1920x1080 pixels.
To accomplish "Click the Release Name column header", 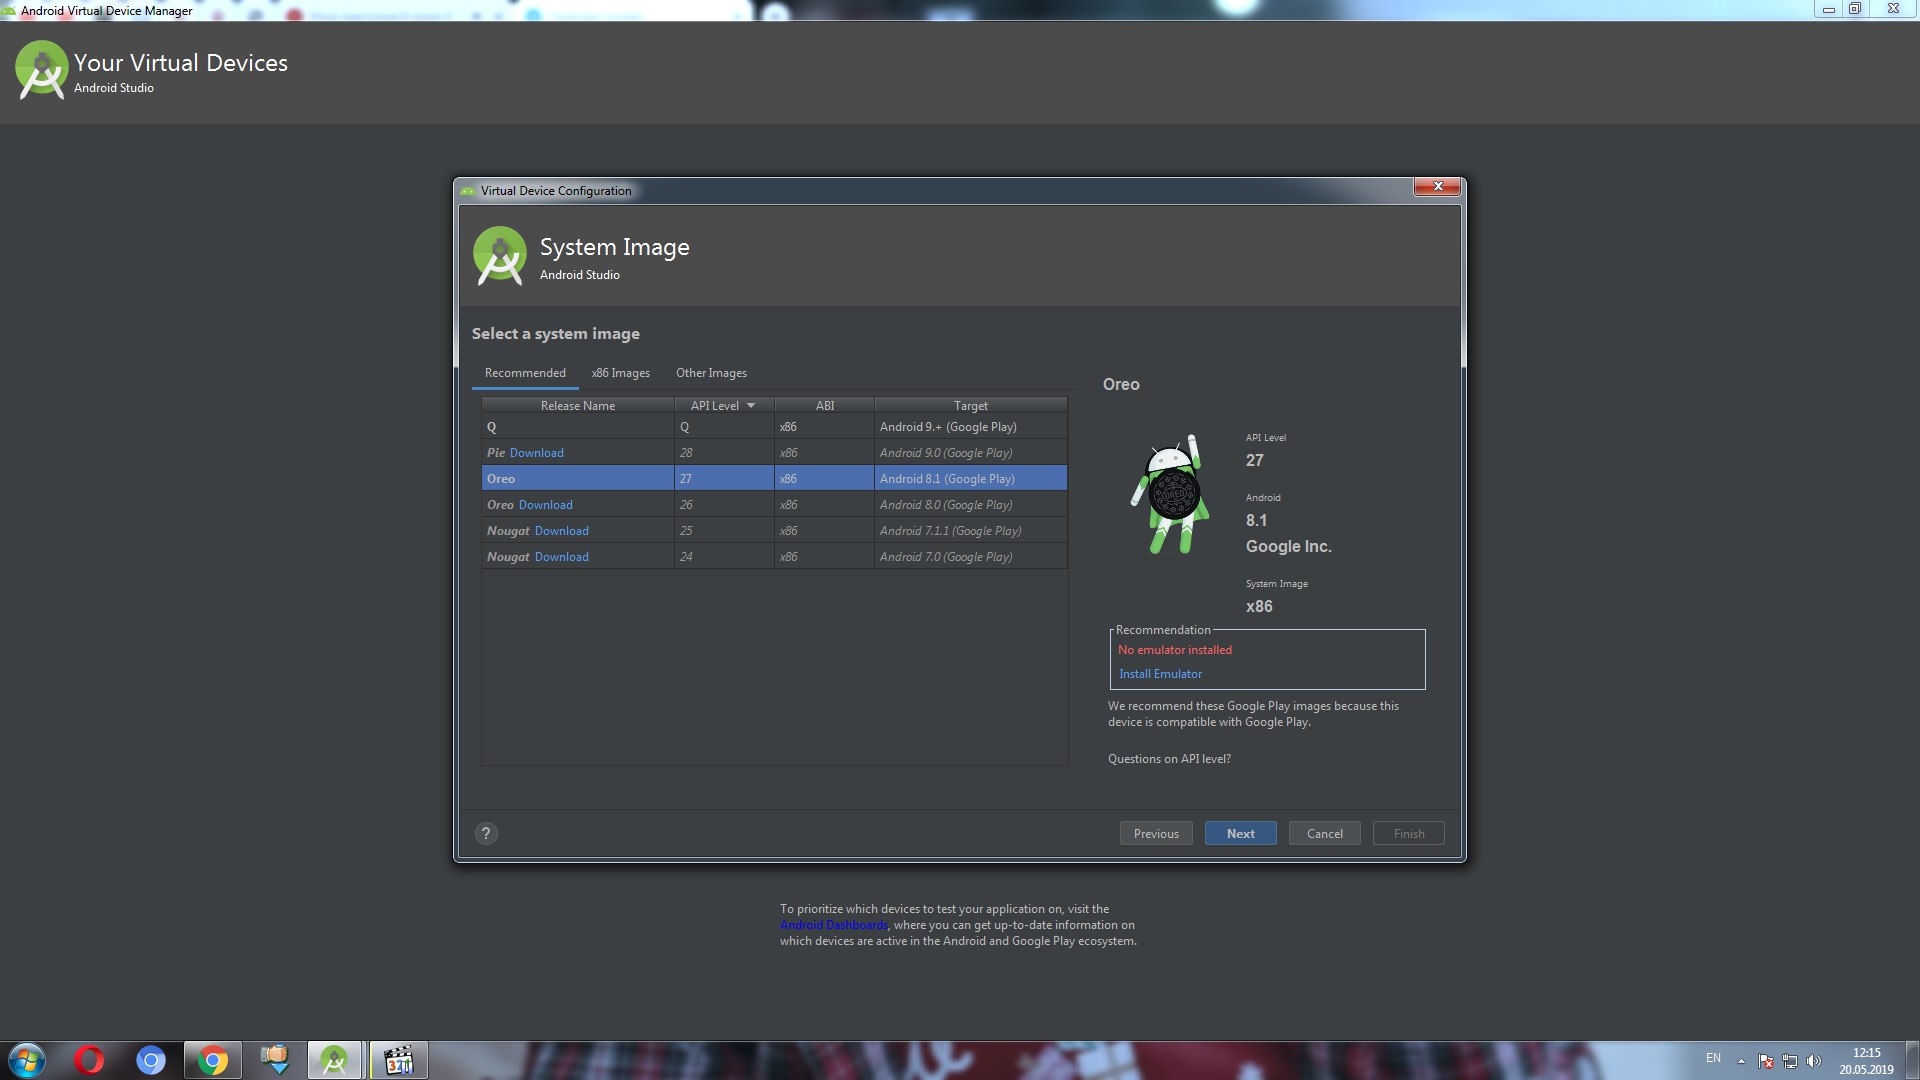I will tap(578, 405).
